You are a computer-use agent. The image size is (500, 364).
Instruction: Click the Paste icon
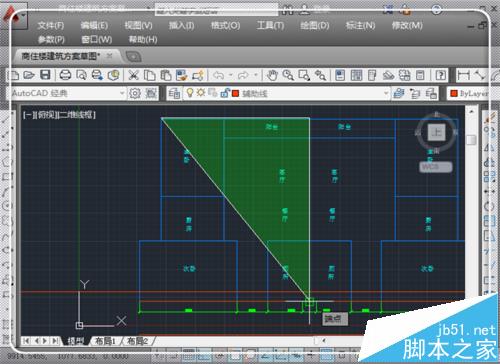pyautogui.click(x=166, y=75)
